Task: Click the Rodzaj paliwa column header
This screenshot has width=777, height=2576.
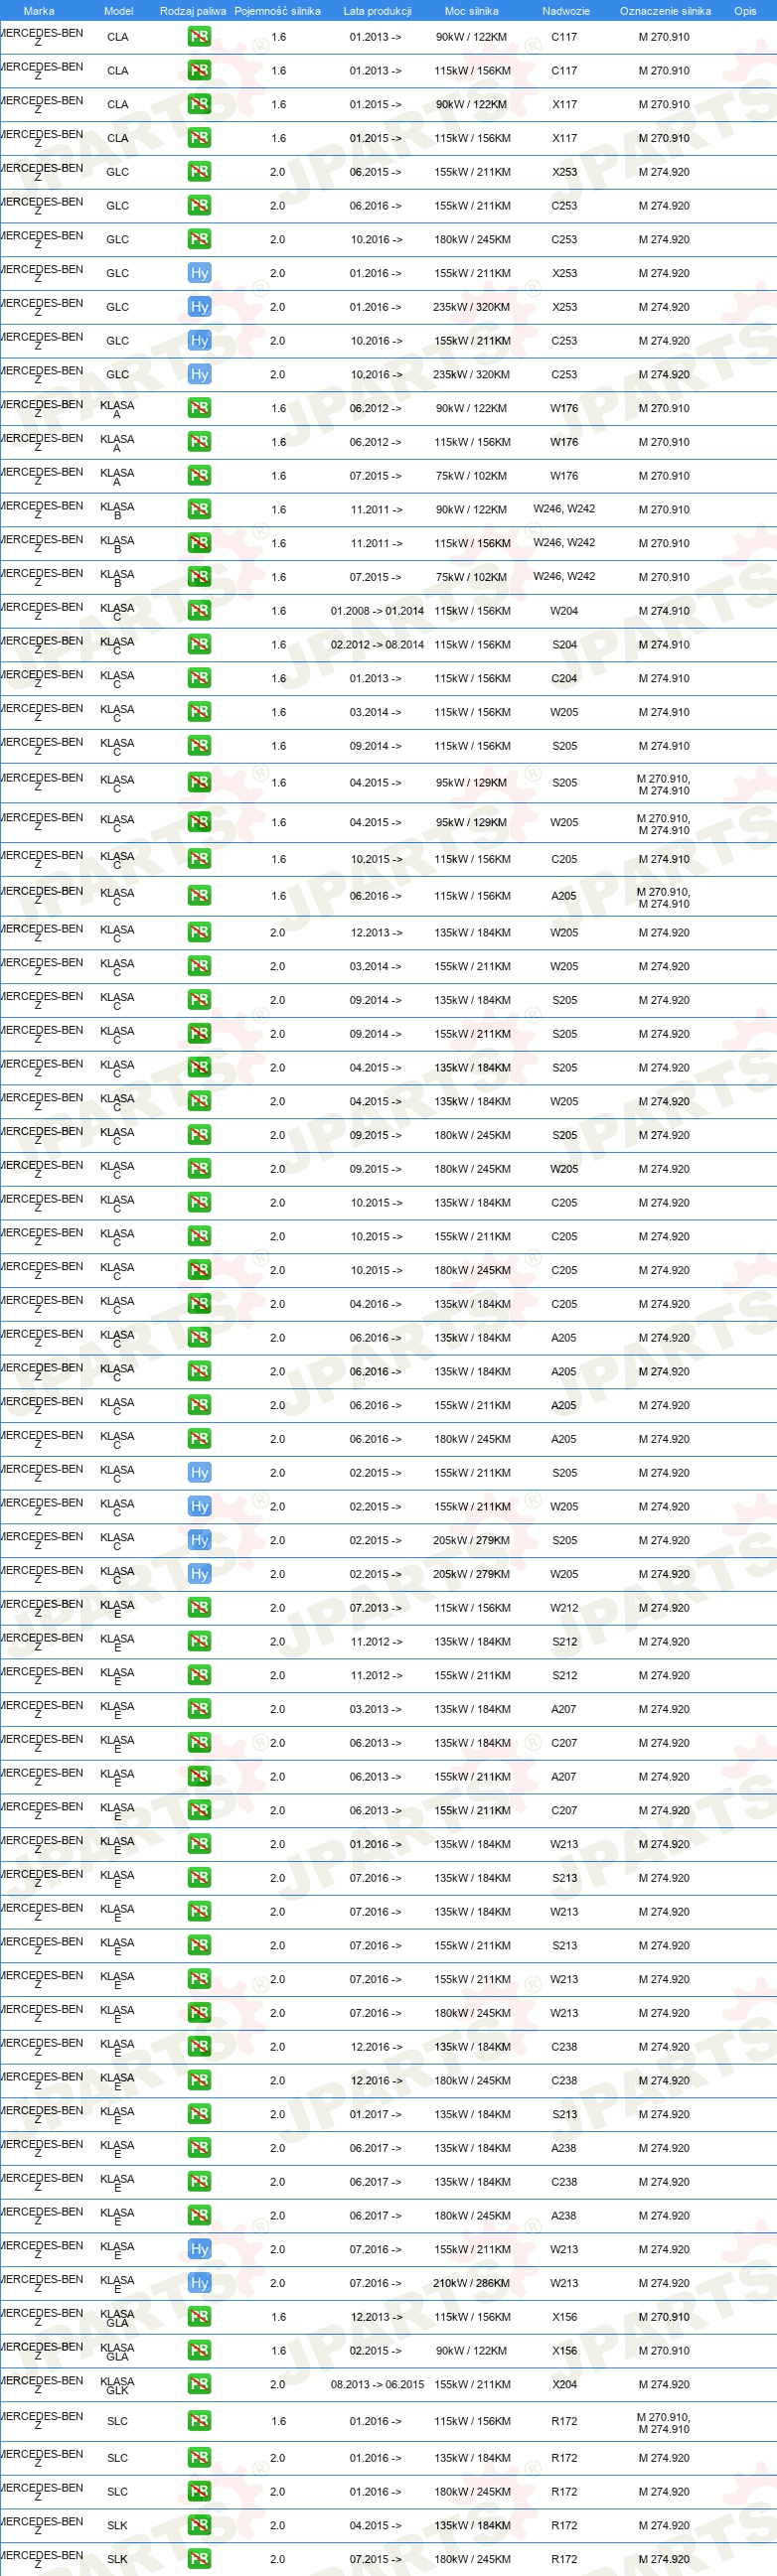Action: pyautogui.click(x=193, y=11)
